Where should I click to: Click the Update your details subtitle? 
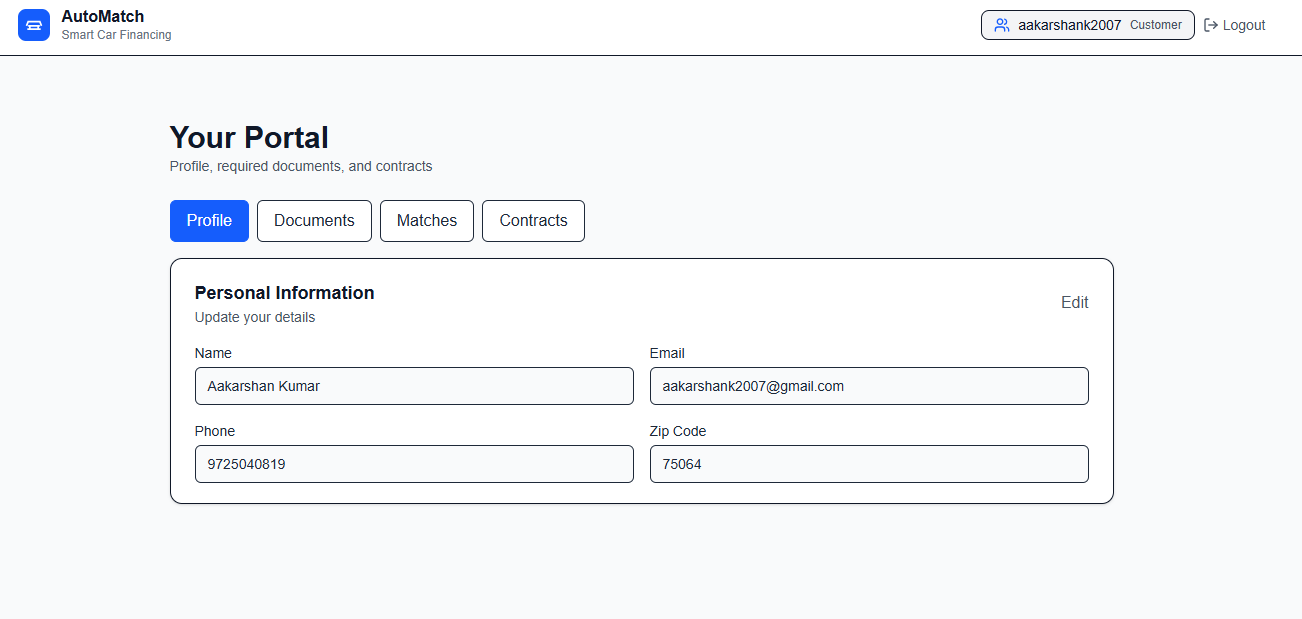[255, 317]
